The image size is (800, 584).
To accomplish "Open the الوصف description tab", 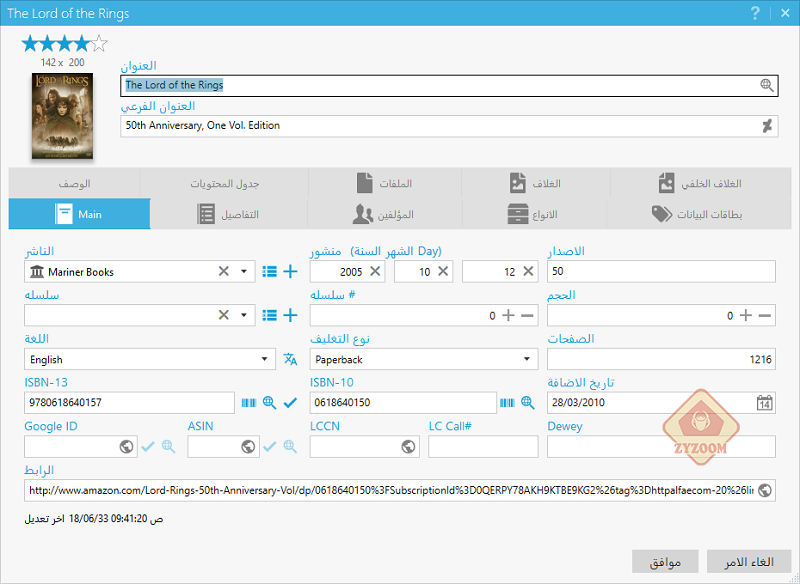I will [x=74, y=183].
